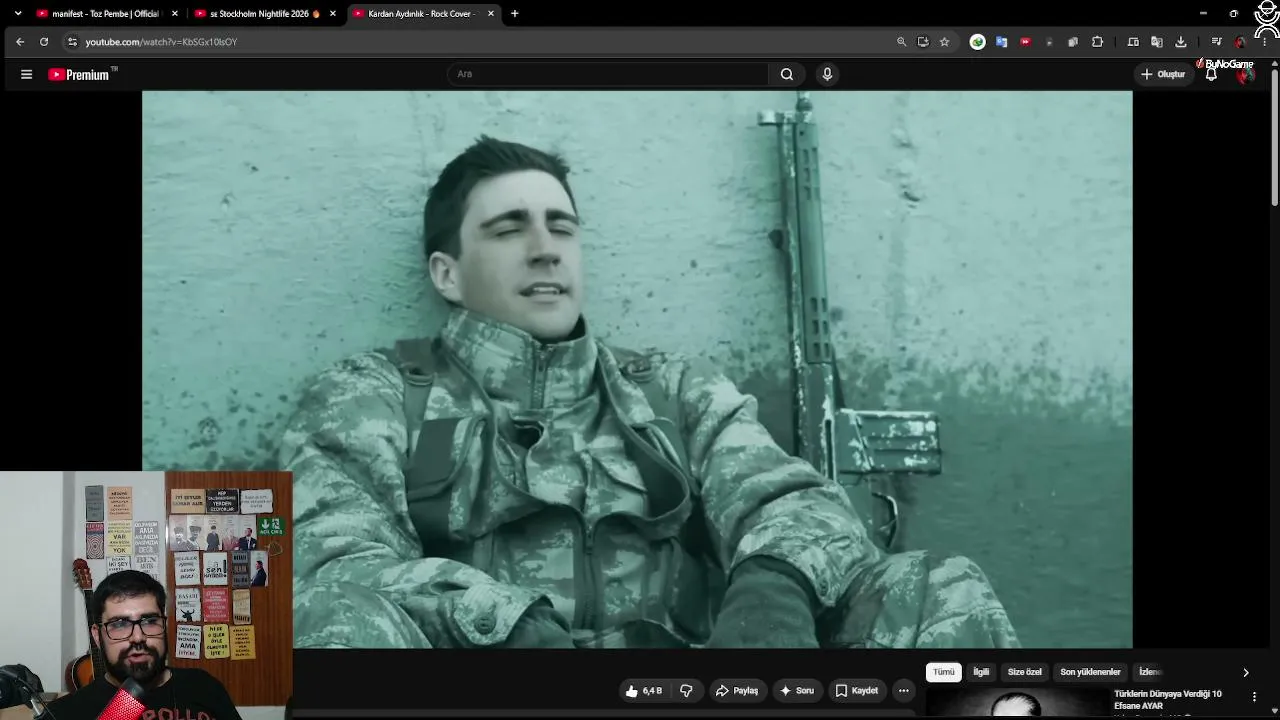Expand the tab search dropdown arrow
Screen dimensions: 1280x720
[17, 14]
